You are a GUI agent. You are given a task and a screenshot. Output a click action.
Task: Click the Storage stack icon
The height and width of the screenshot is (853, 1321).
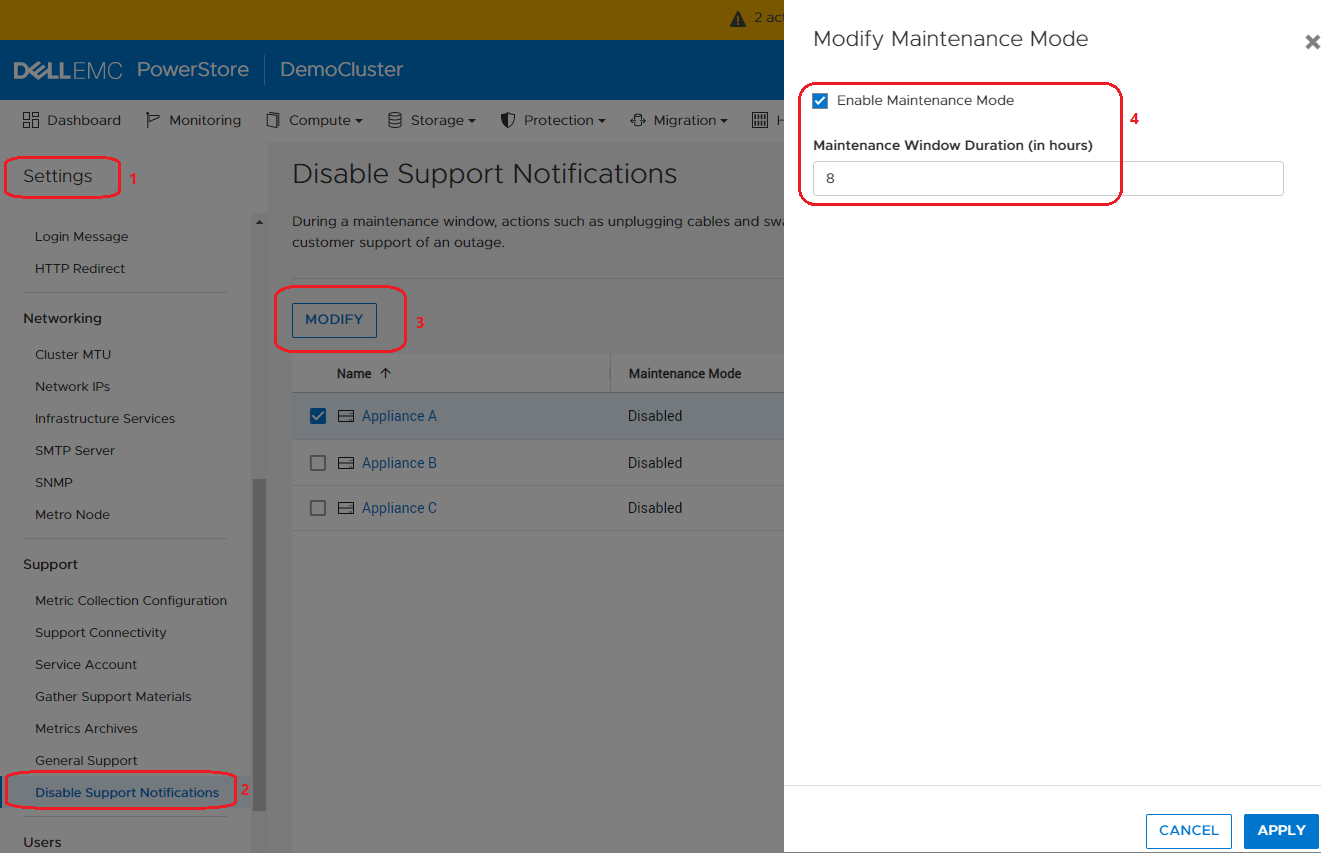pos(397,120)
